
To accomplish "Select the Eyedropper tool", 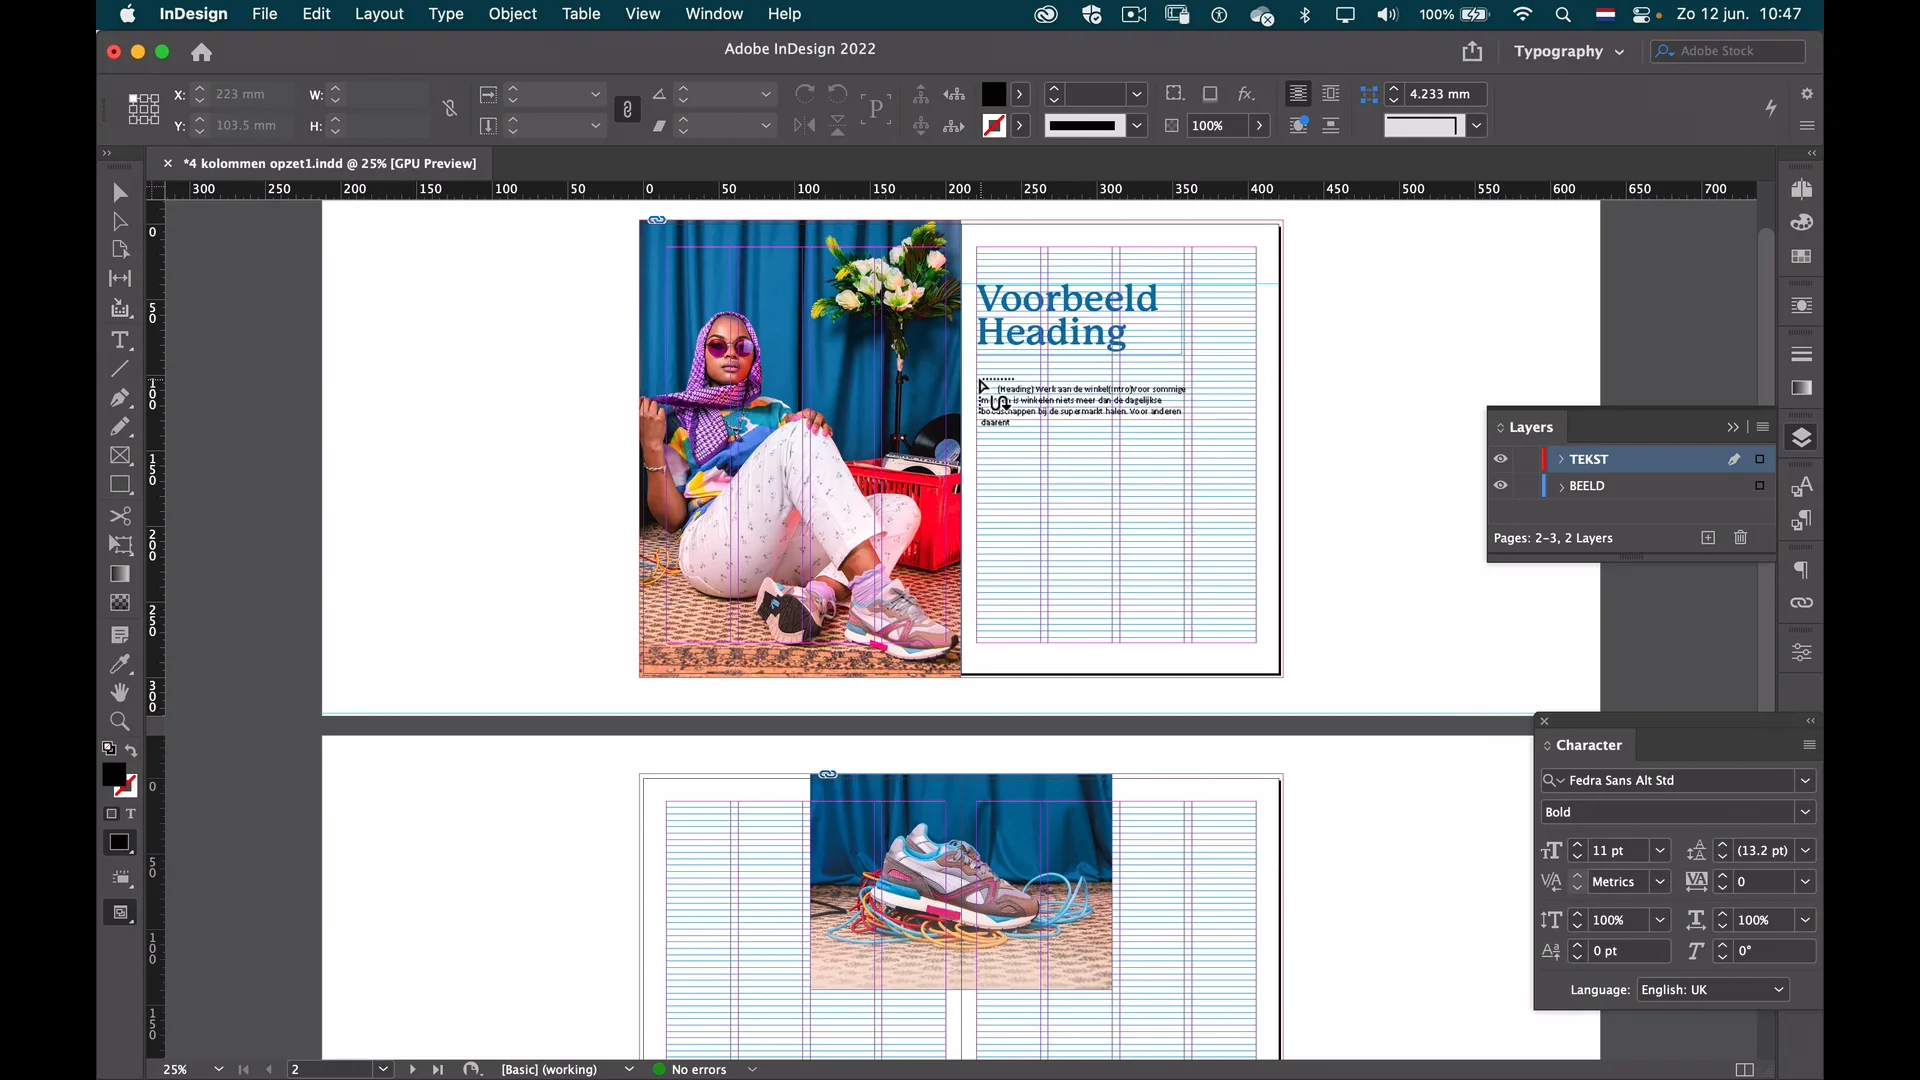I will [x=120, y=664].
